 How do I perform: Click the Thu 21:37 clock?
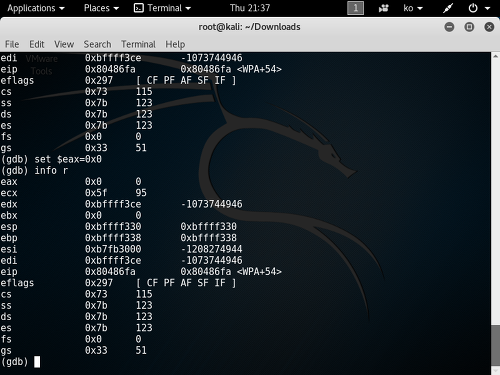(x=250, y=8)
